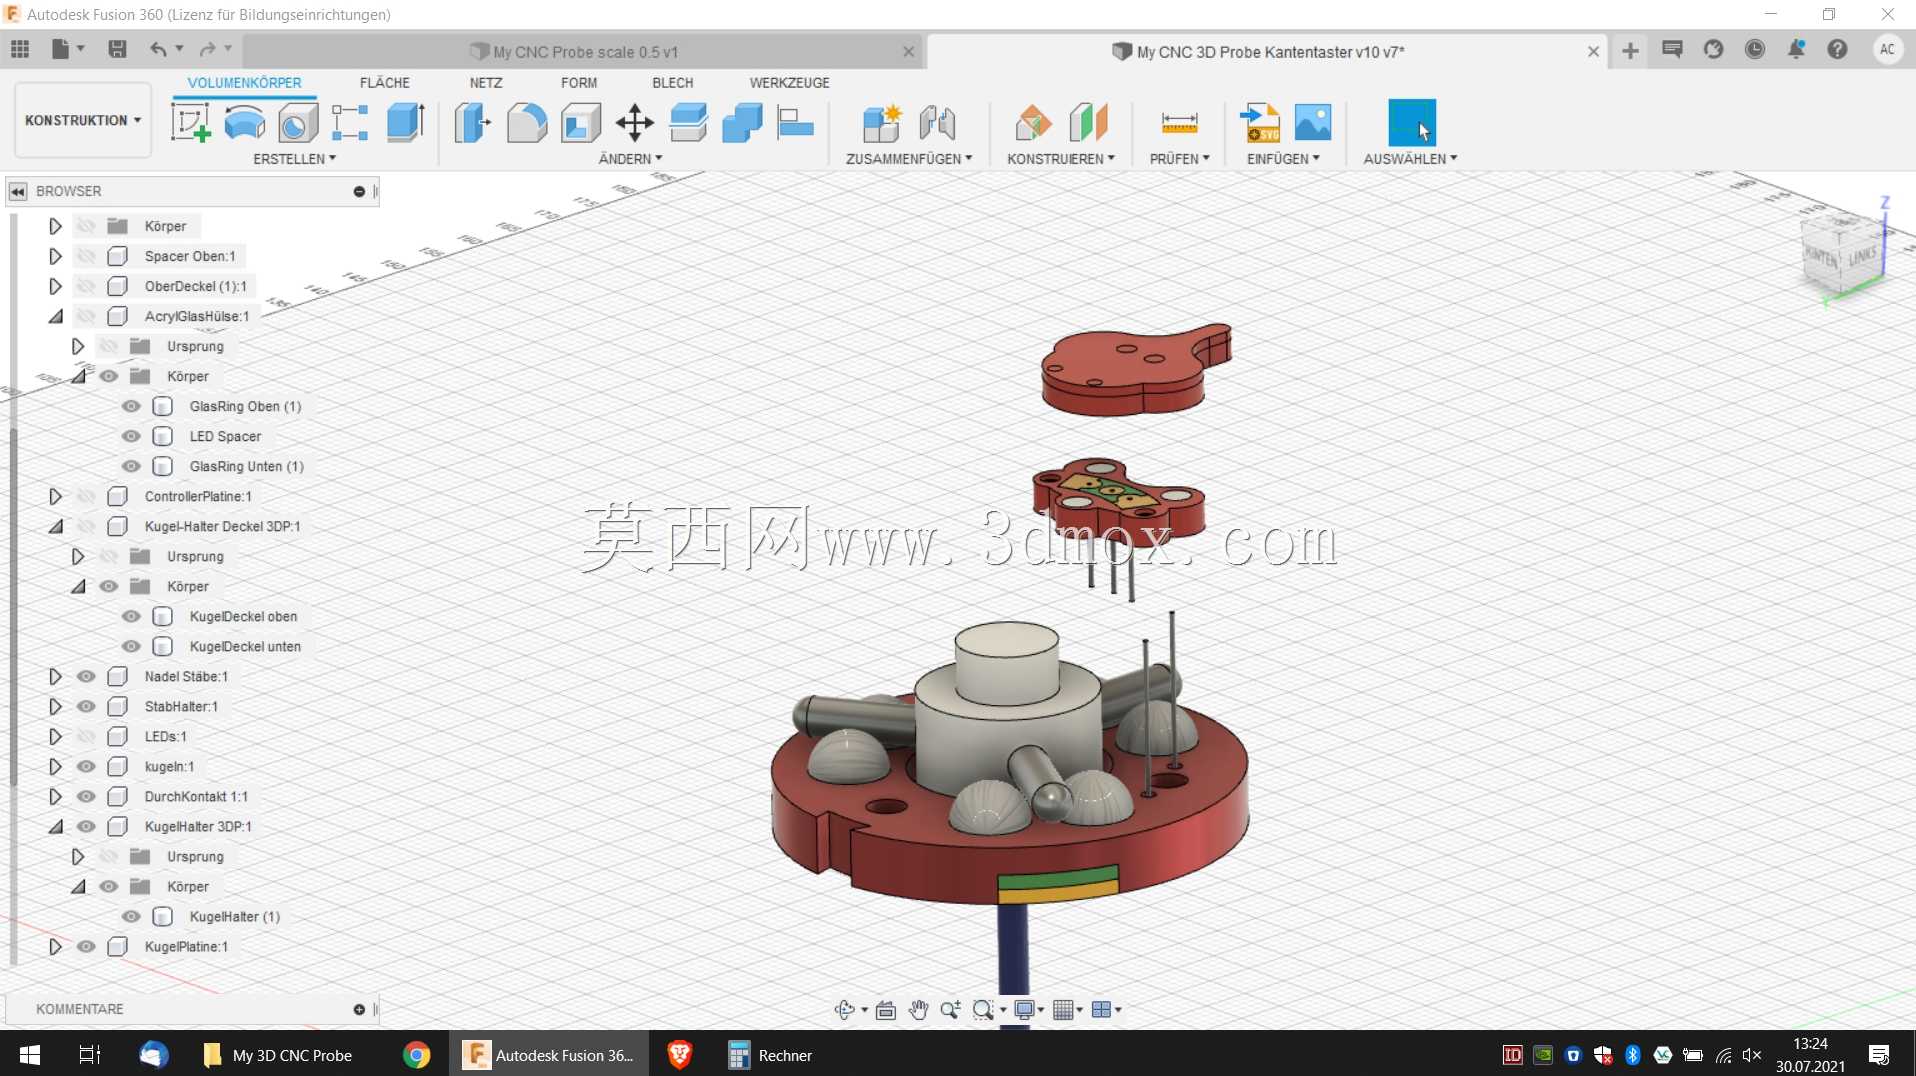Switch to the NETZ tab
This screenshot has width=1916, height=1076.
tap(486, 83)
